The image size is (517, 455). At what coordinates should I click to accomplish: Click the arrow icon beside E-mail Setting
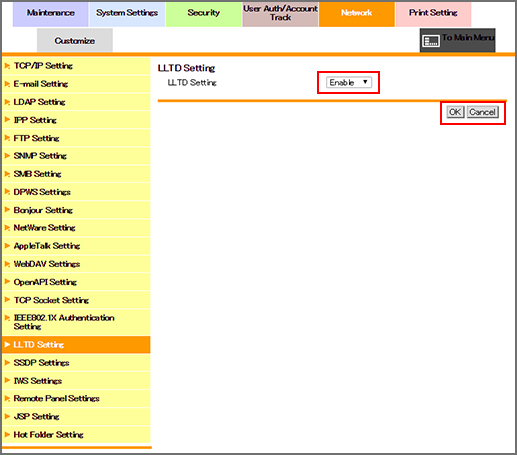[x=7, y=84]
